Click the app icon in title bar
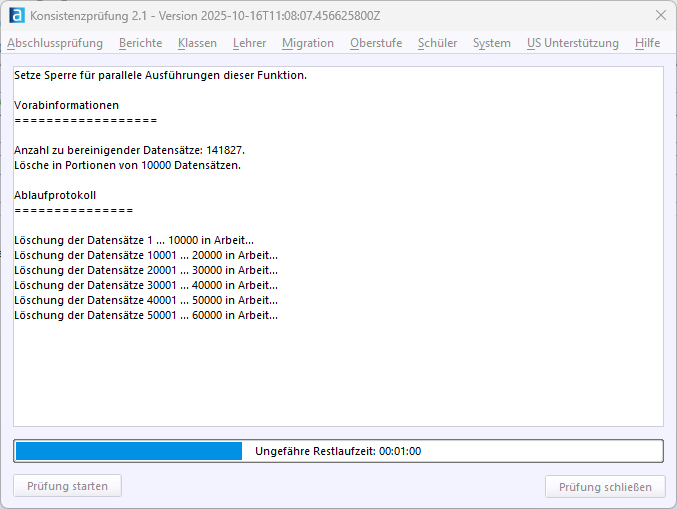 click(x=16, y=16)
